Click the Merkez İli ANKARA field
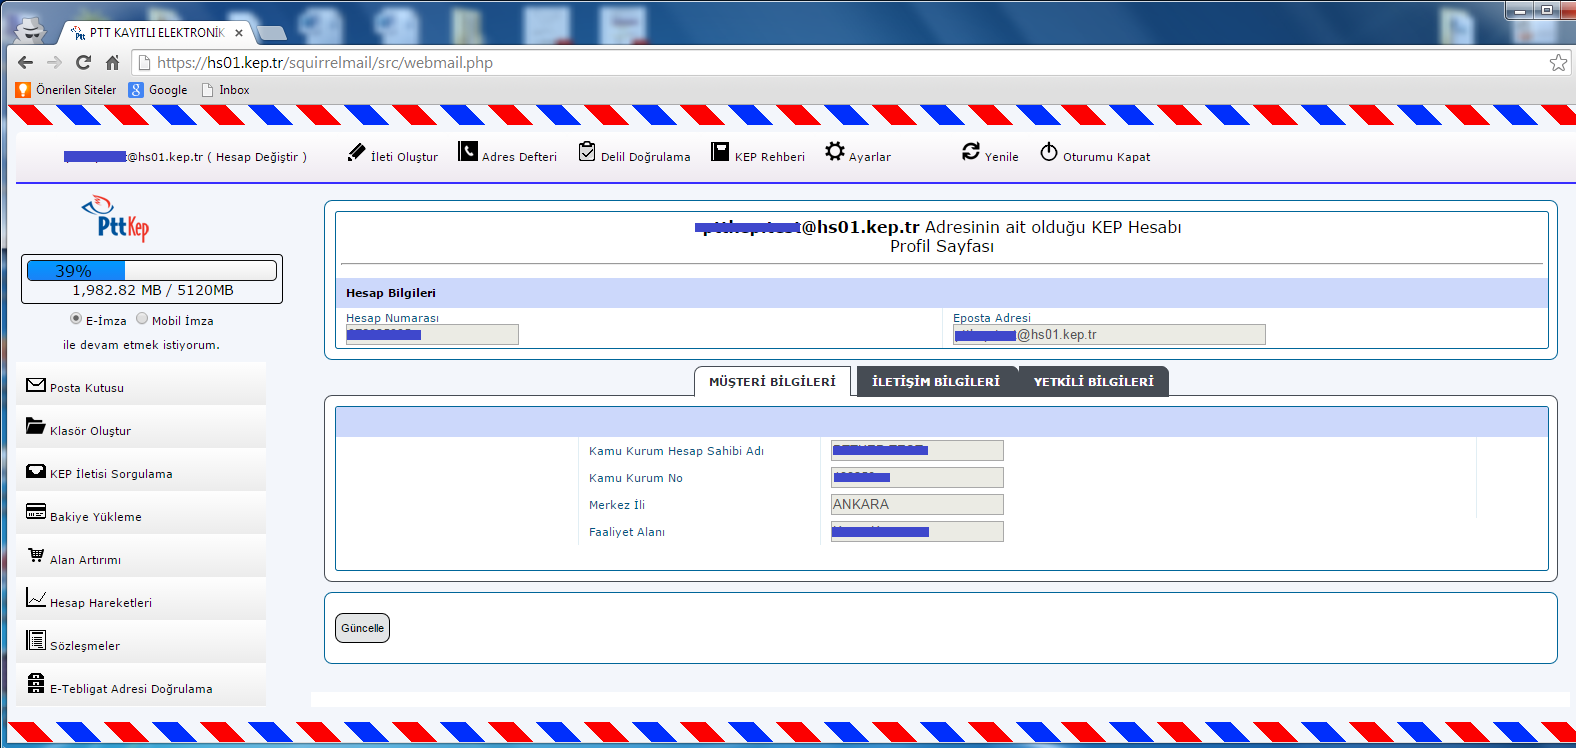Screen dimensions: 1576x748 (917, 505)
